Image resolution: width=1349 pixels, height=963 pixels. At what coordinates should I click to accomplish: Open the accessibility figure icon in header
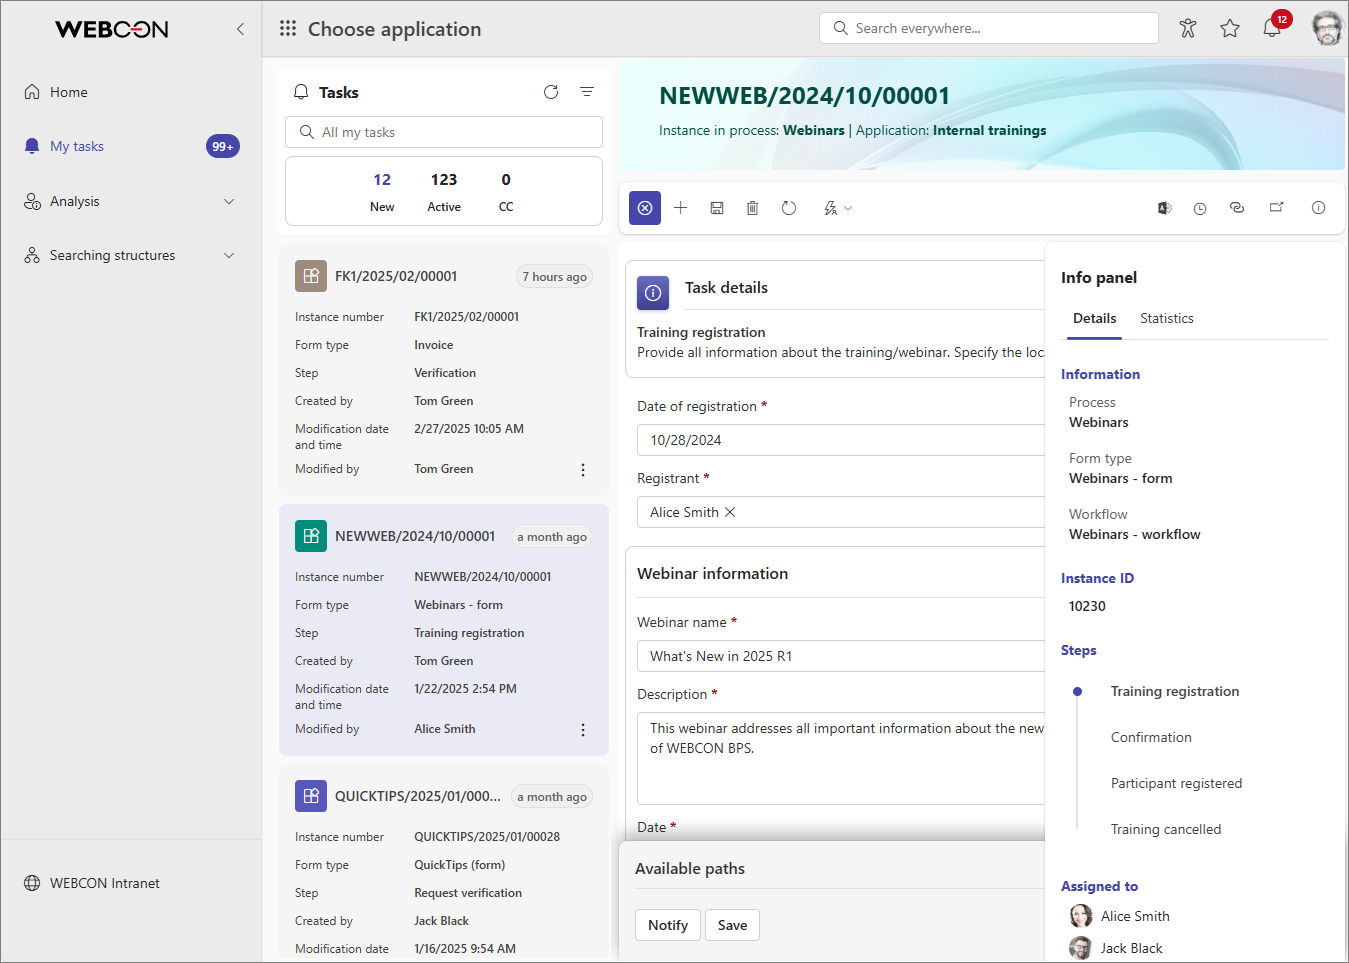(1188, 28)
